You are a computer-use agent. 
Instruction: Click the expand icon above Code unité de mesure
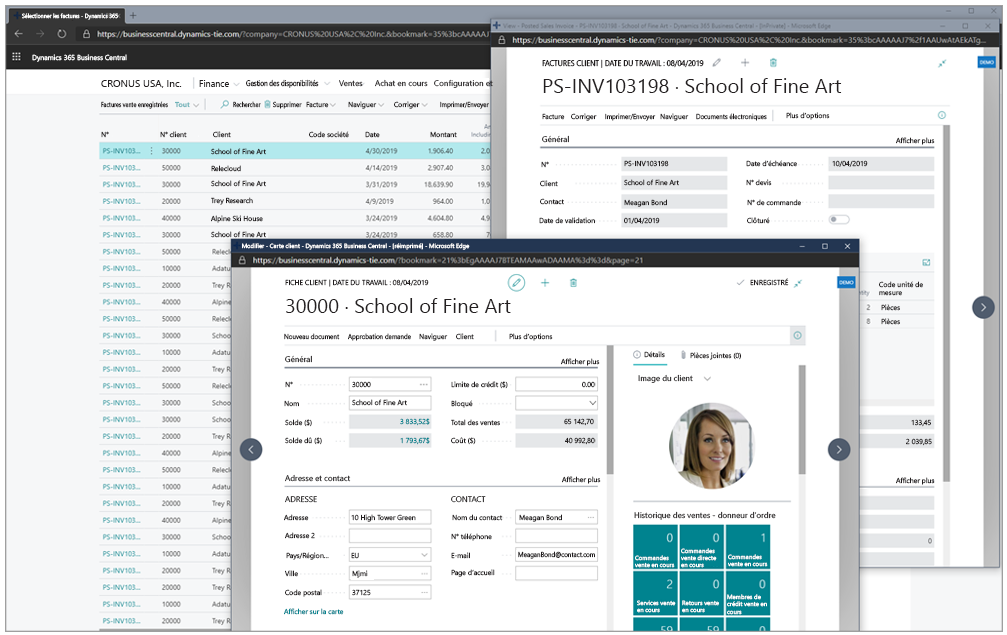pos(926,263)
